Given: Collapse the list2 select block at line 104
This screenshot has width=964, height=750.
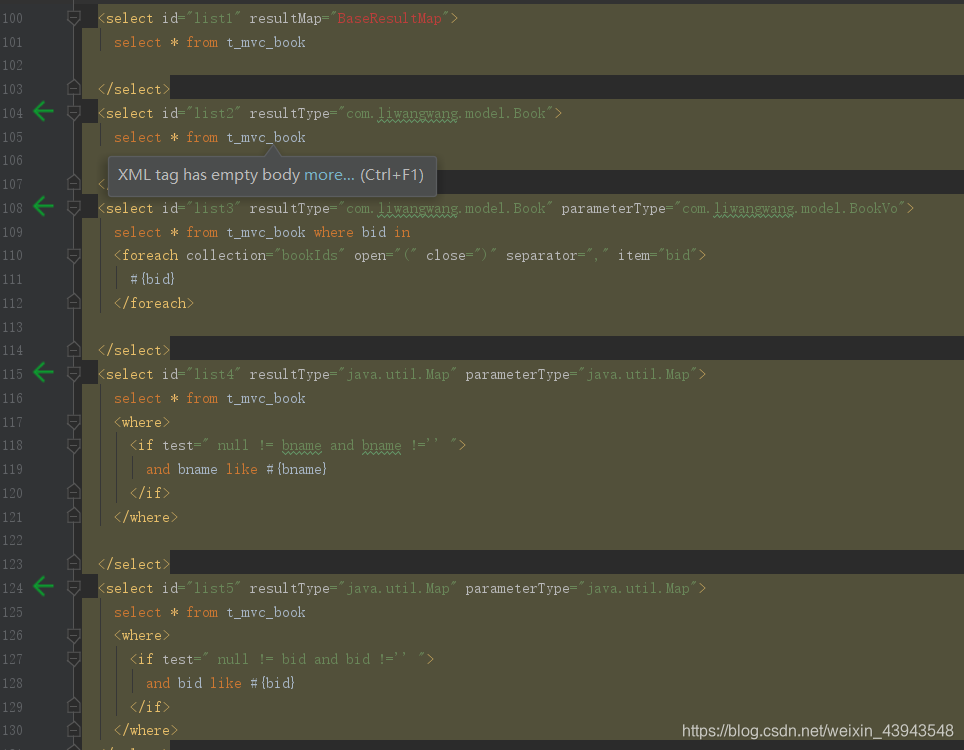Looking at the screenshot, I should tap(73, 112).
